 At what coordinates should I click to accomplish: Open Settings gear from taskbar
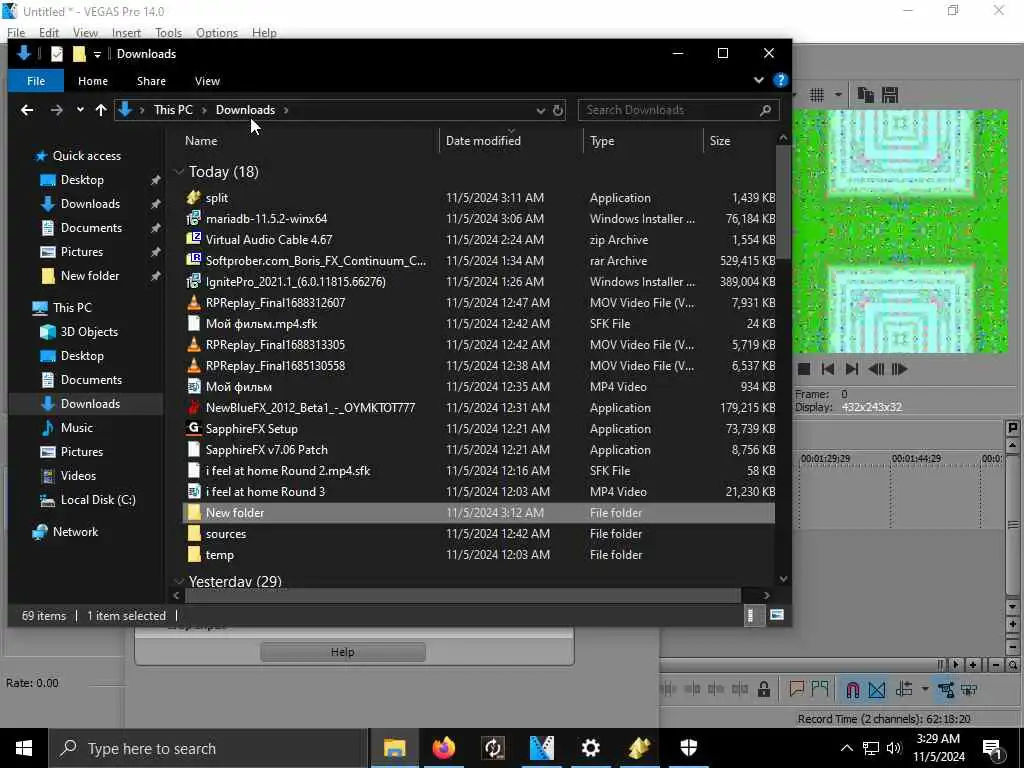click(590, 748)
